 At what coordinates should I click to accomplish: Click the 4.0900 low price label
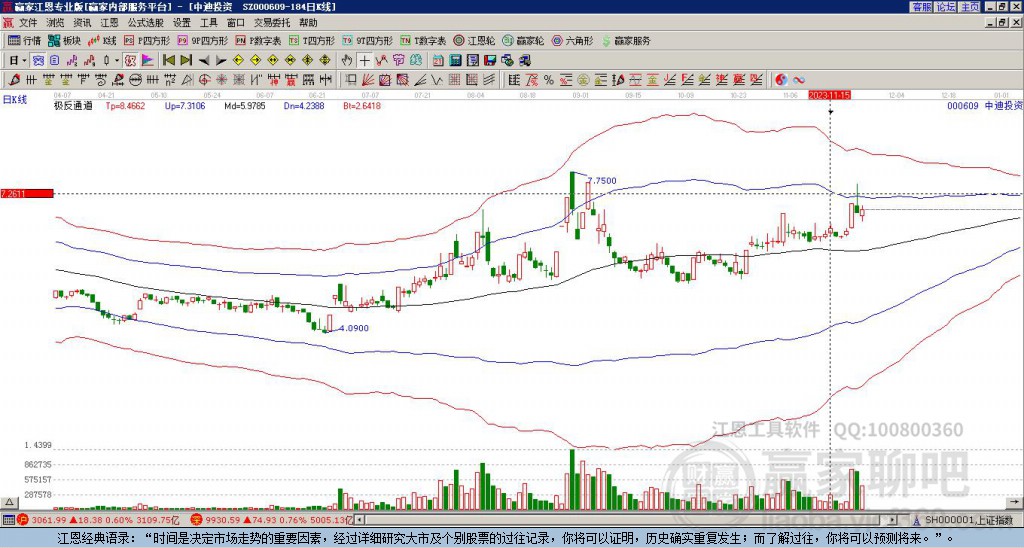click(355, 328)
